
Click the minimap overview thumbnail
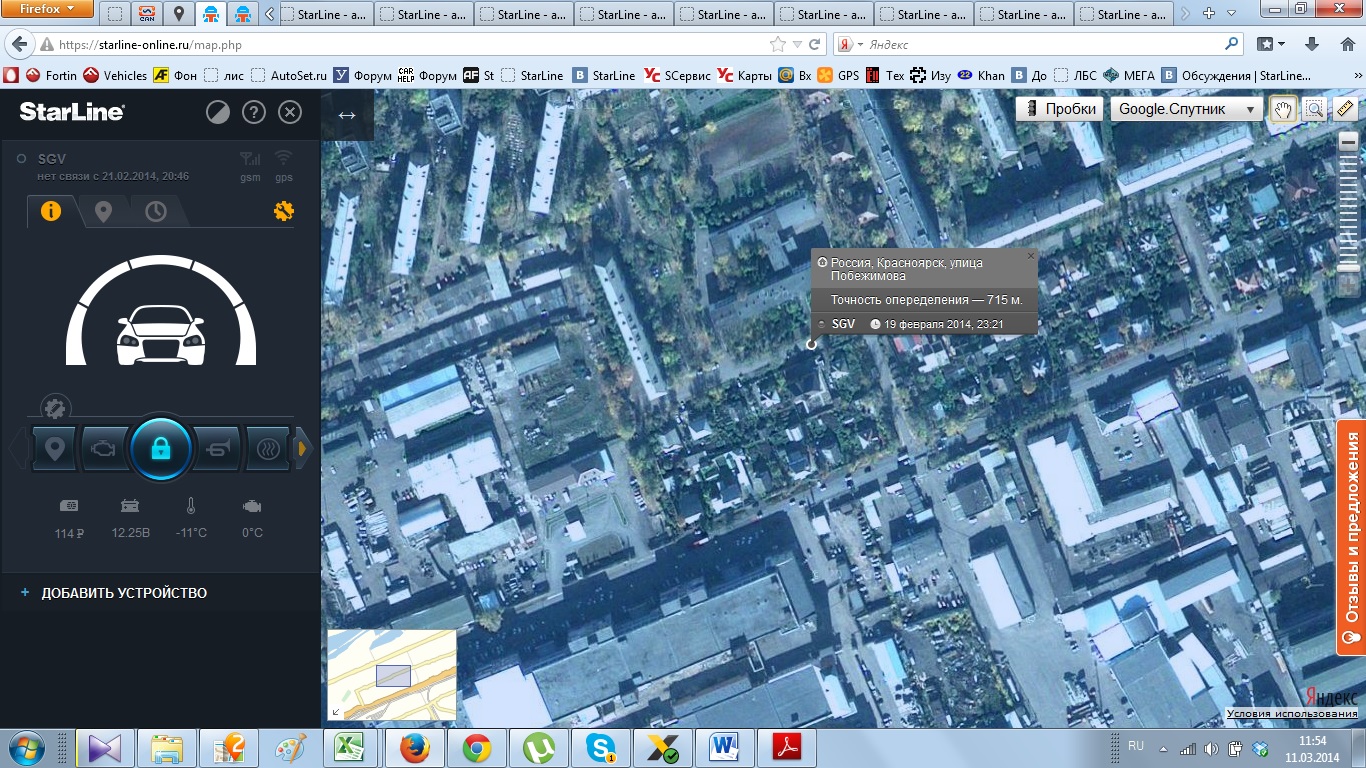392,675
